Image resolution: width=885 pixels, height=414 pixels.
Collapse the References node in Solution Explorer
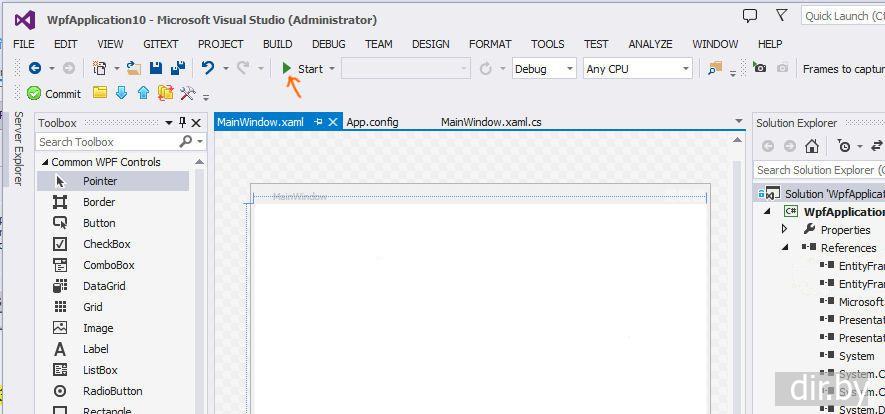pyautogui.click(x=785, y=247)
